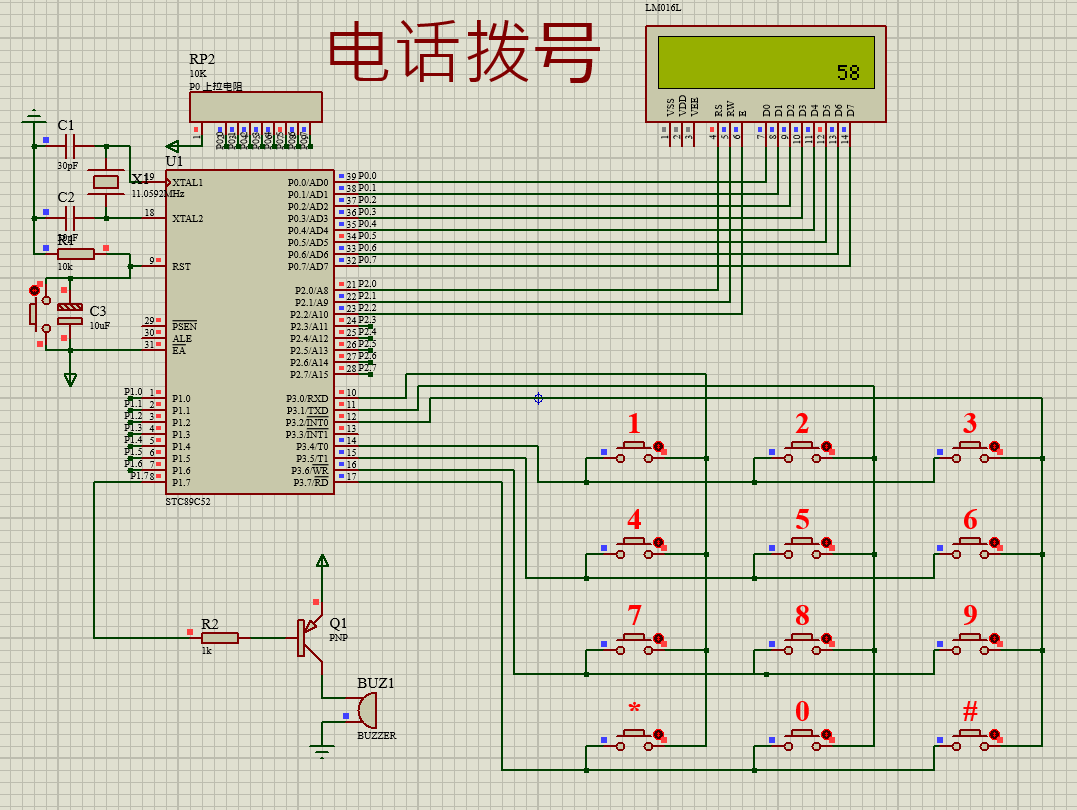Image resolution: width=1077 pixels, height=810 pixels.
Task: Toggle the reset push button near C3
Action: pos(37,313)
